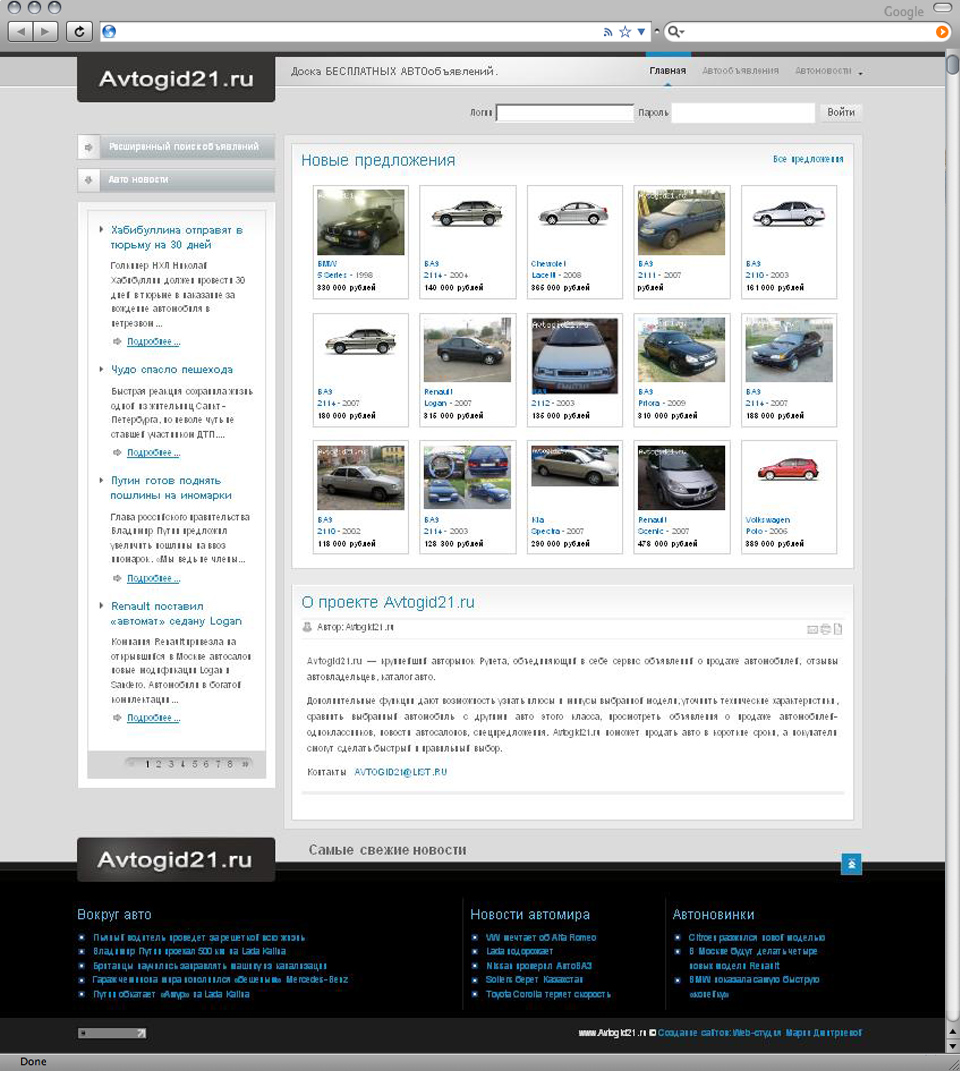
Task: Go to page 2 of news pagination
Action: click(160, 764)
